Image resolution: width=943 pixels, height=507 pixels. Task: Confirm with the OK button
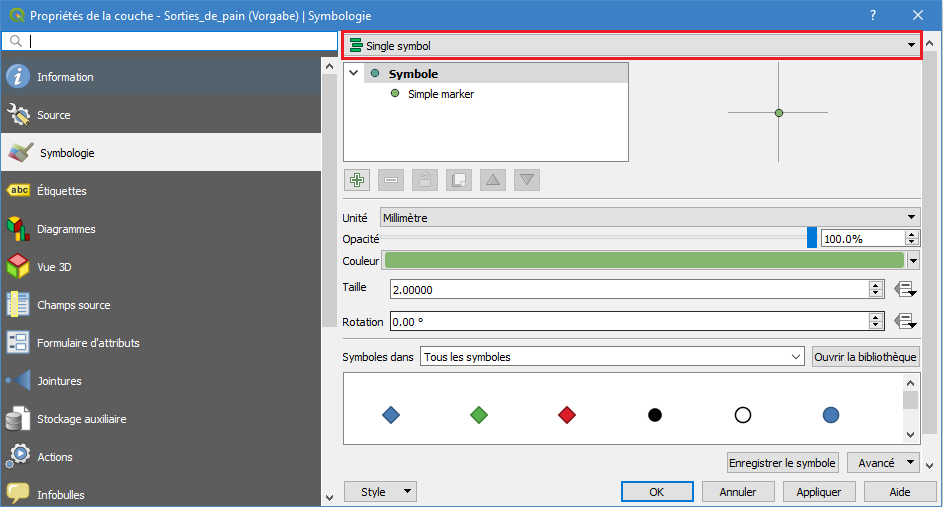(x=657, y=491)
